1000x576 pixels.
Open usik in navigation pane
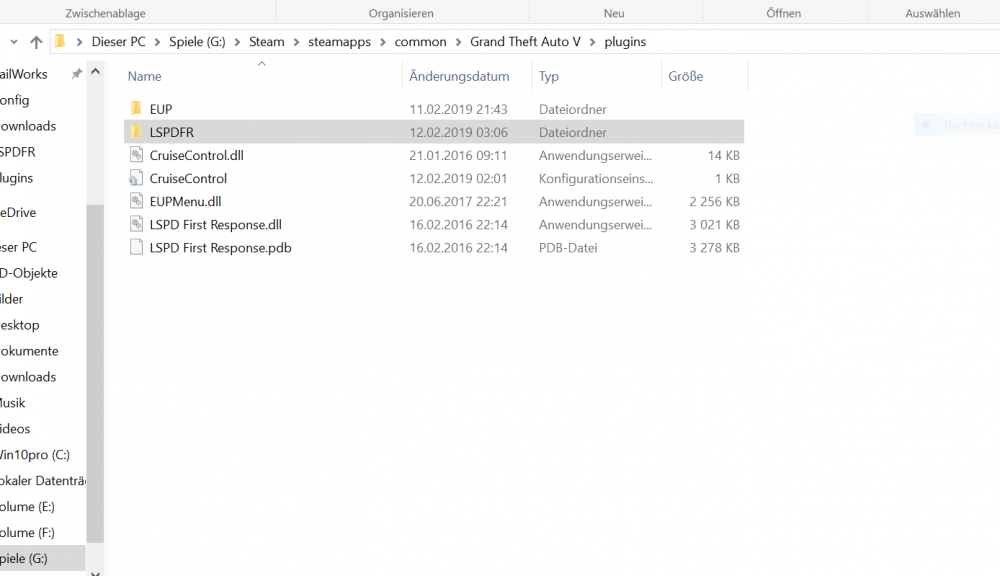(13, 402)
